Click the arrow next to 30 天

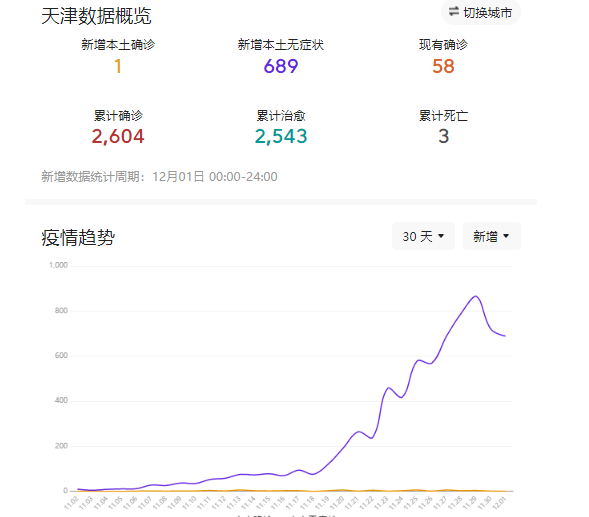(x=441, y=236)
